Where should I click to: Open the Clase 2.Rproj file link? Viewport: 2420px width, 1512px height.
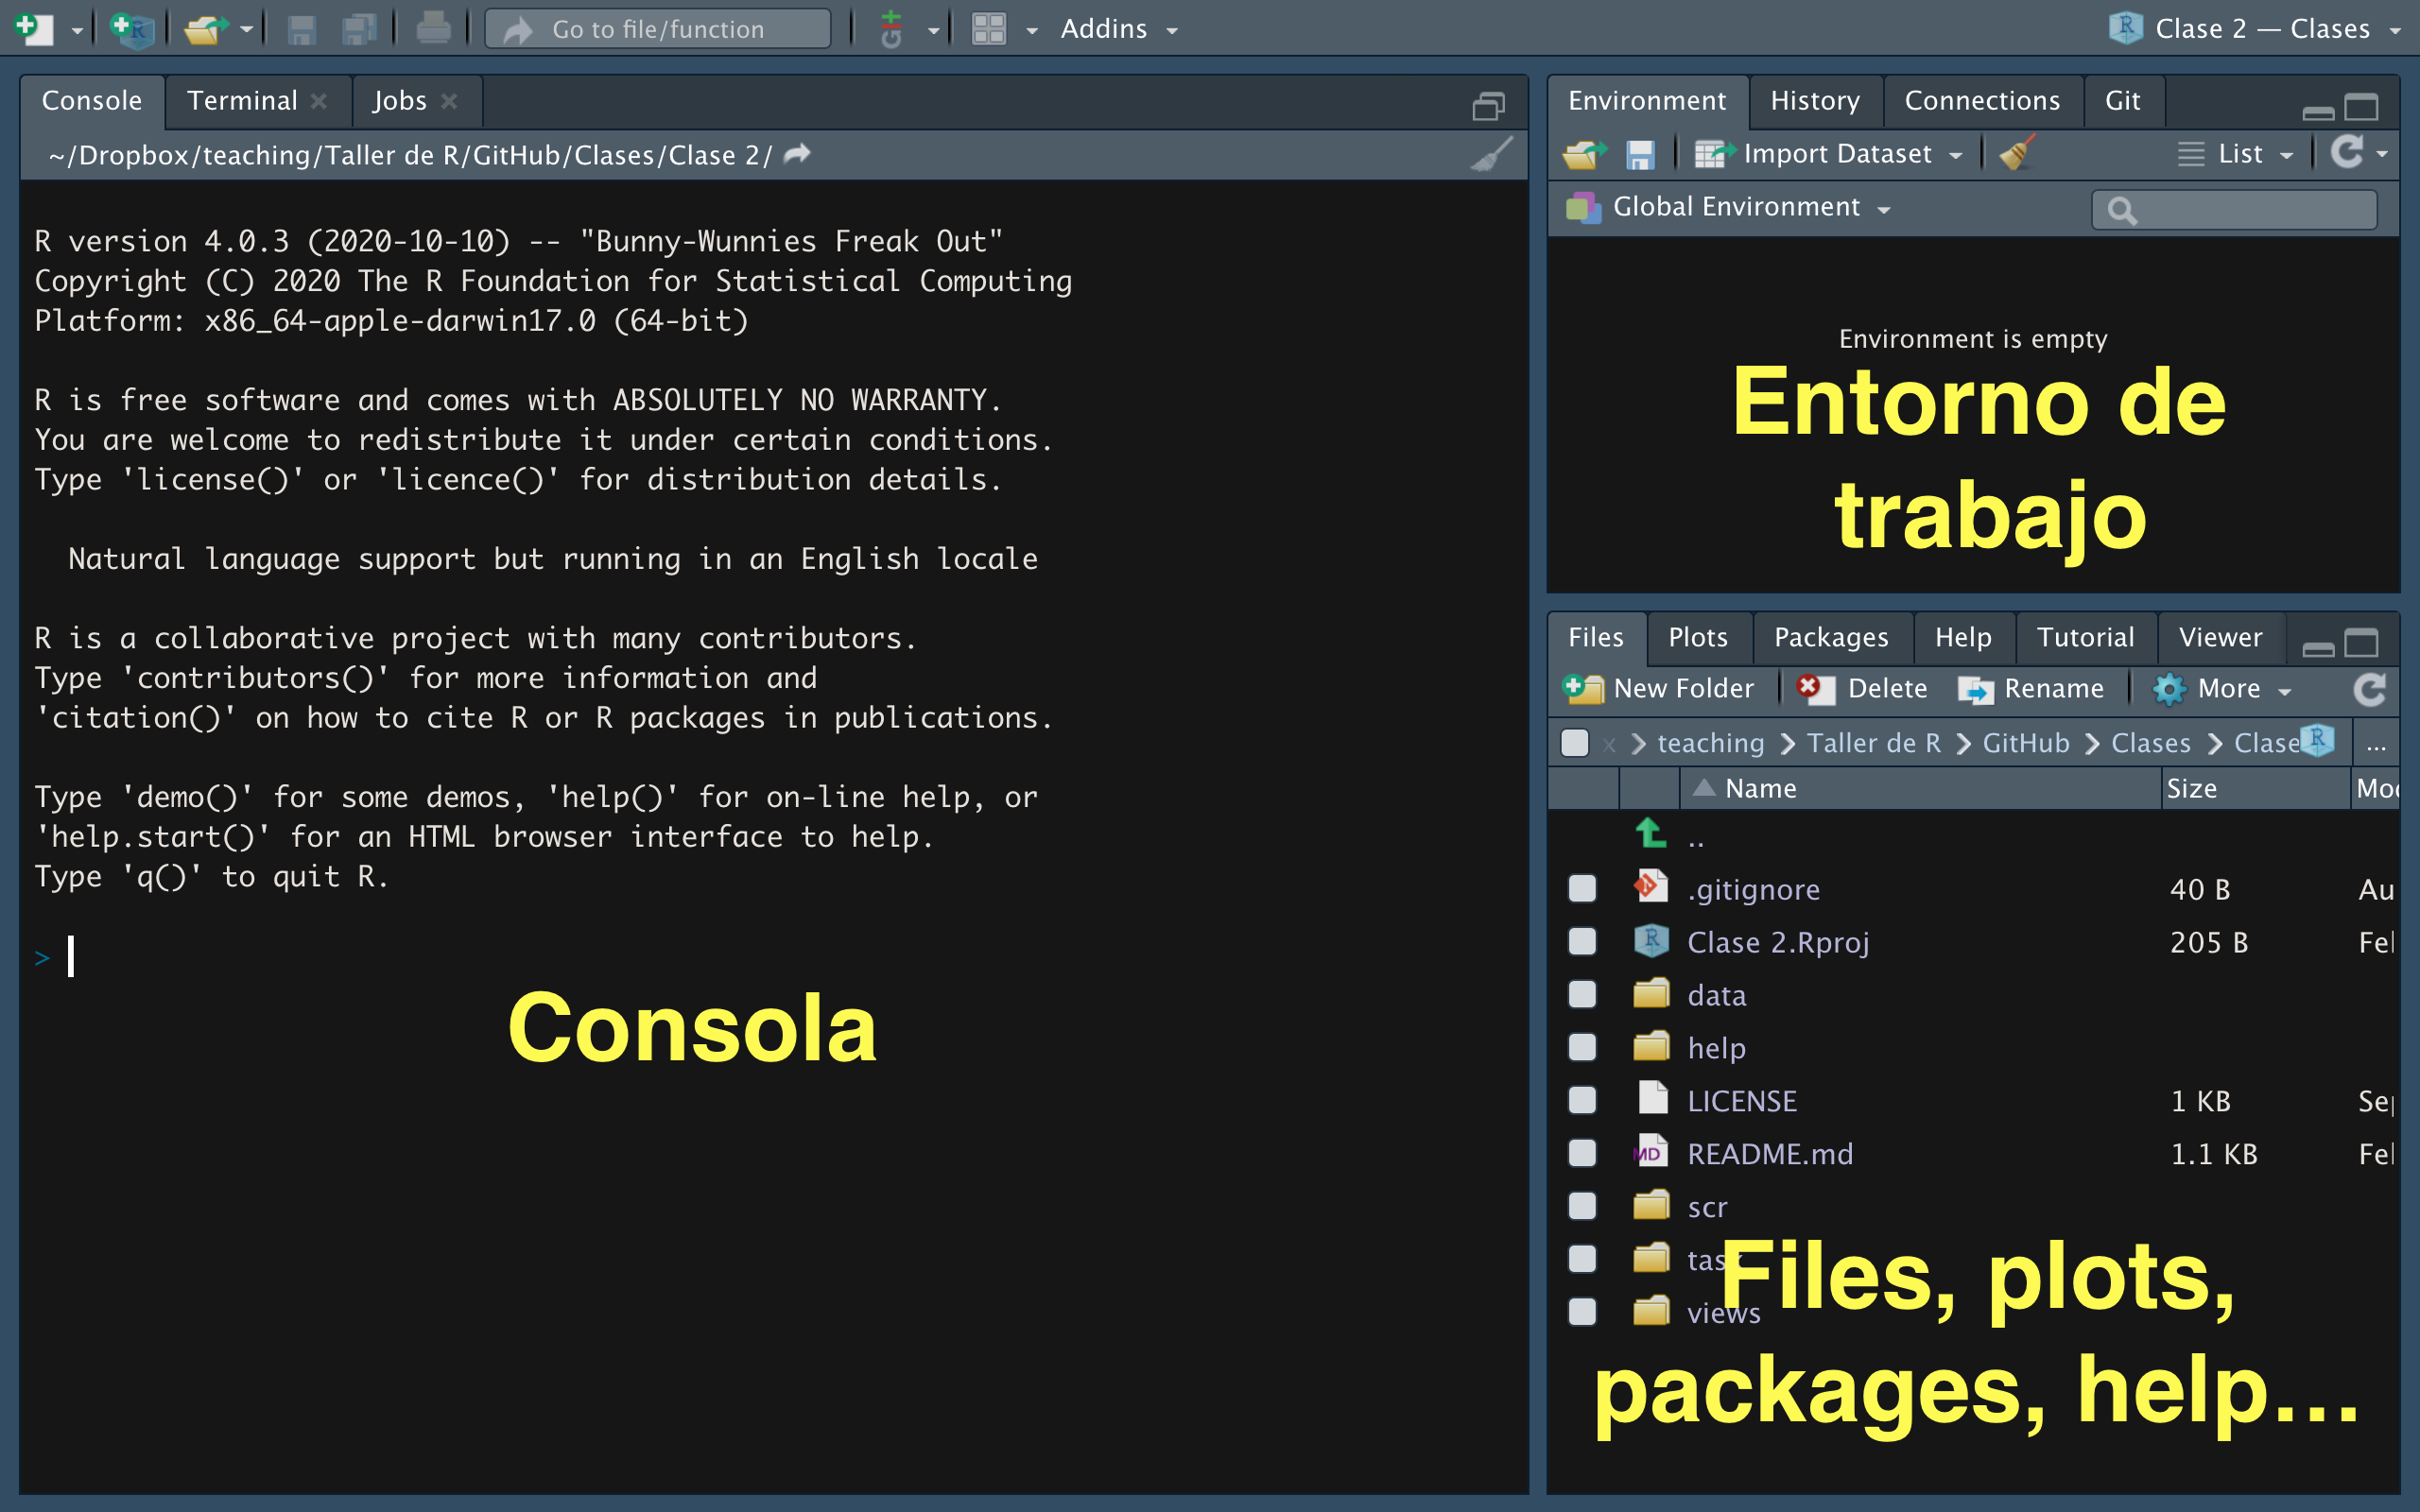tap(1777, 942)
